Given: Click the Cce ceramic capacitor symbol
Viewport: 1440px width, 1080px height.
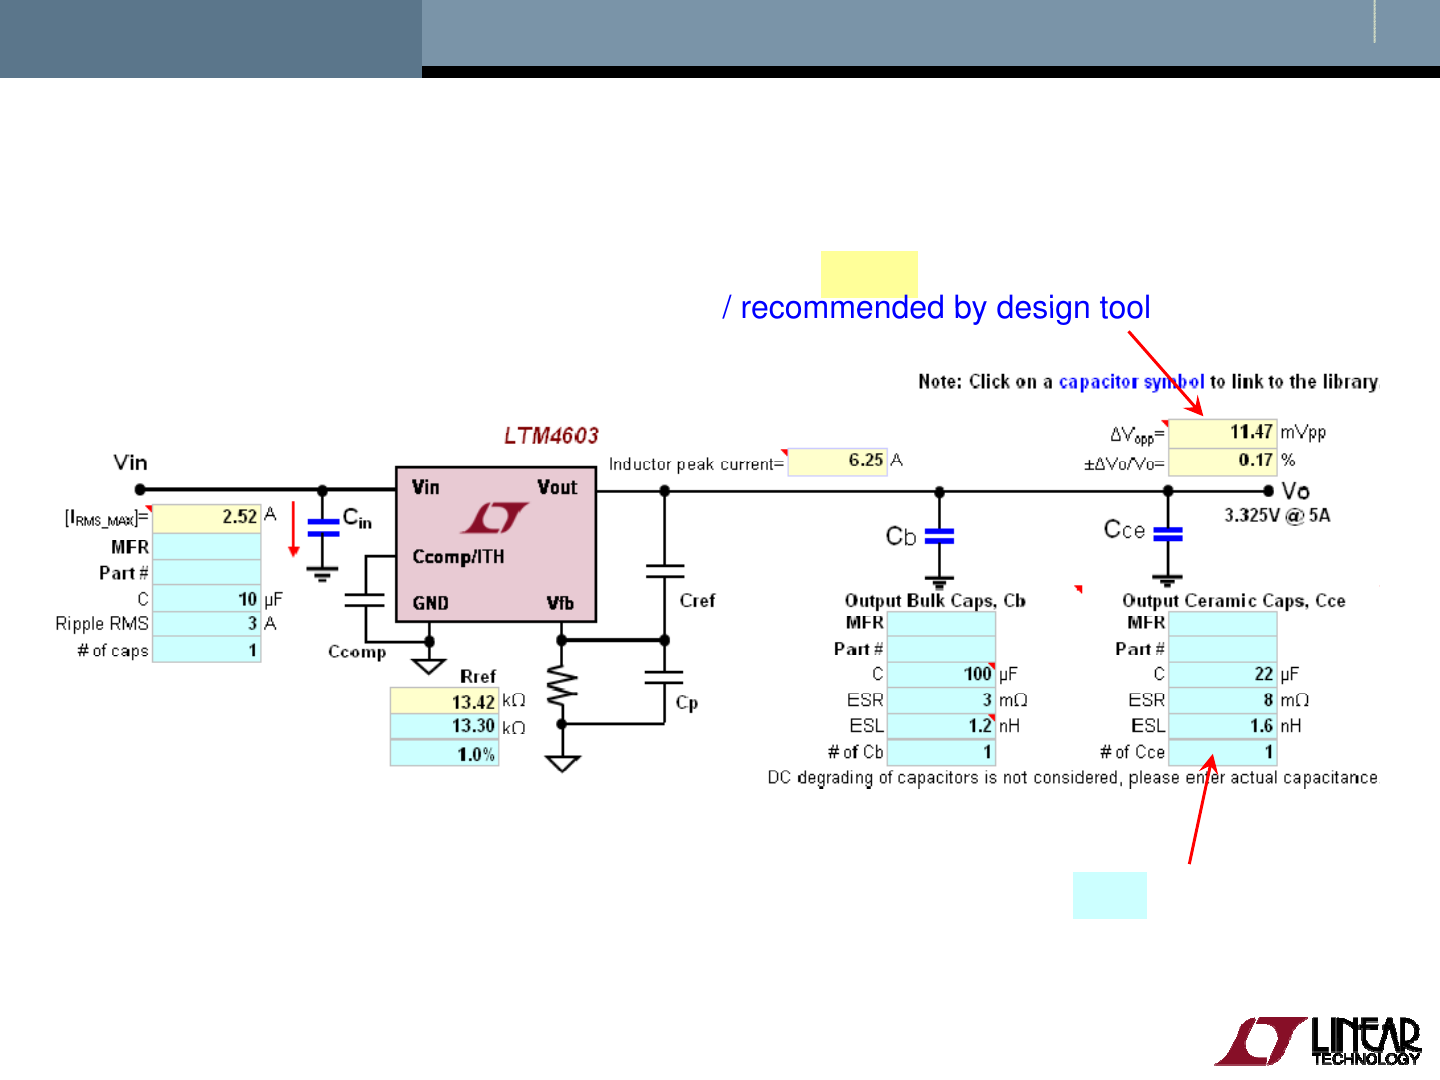Looking at the screenshot, I should click(x=1167, y=535).
